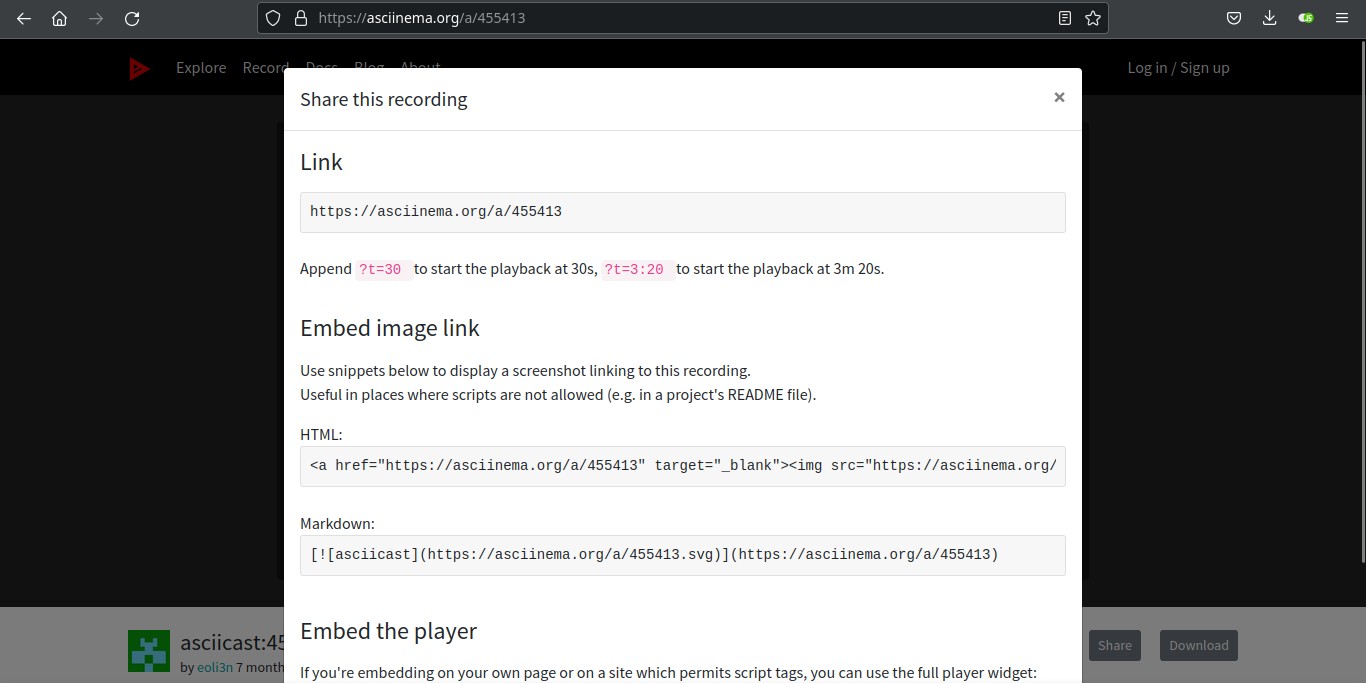The image size is (1366, 683).
Task: Click the ?t=30 code snippet
Action: pyautogui.click(x=384, y=269)
